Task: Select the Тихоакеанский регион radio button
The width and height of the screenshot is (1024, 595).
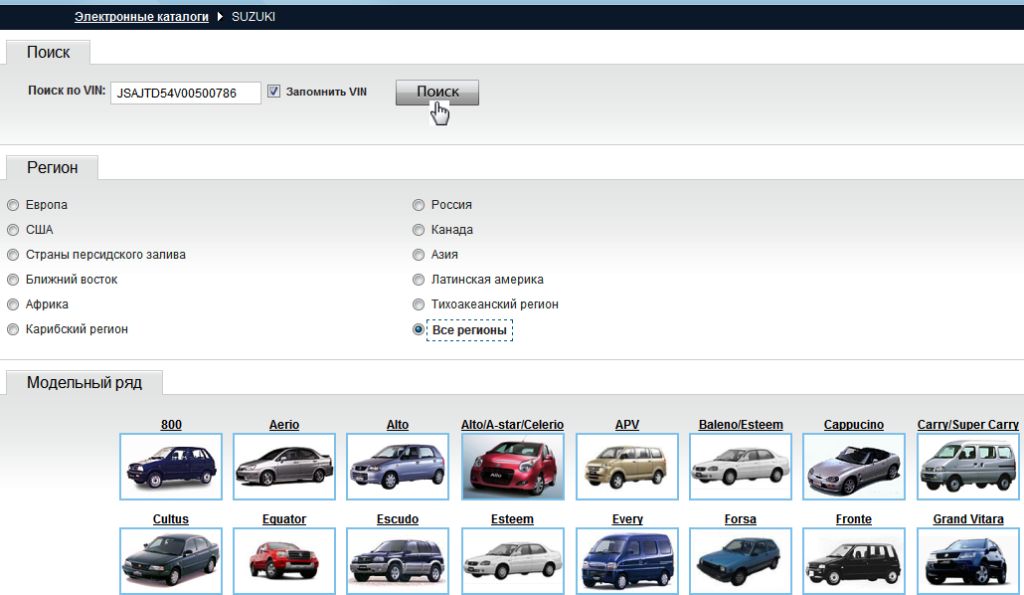Action: pyautogui.click(x=419, y=304)
